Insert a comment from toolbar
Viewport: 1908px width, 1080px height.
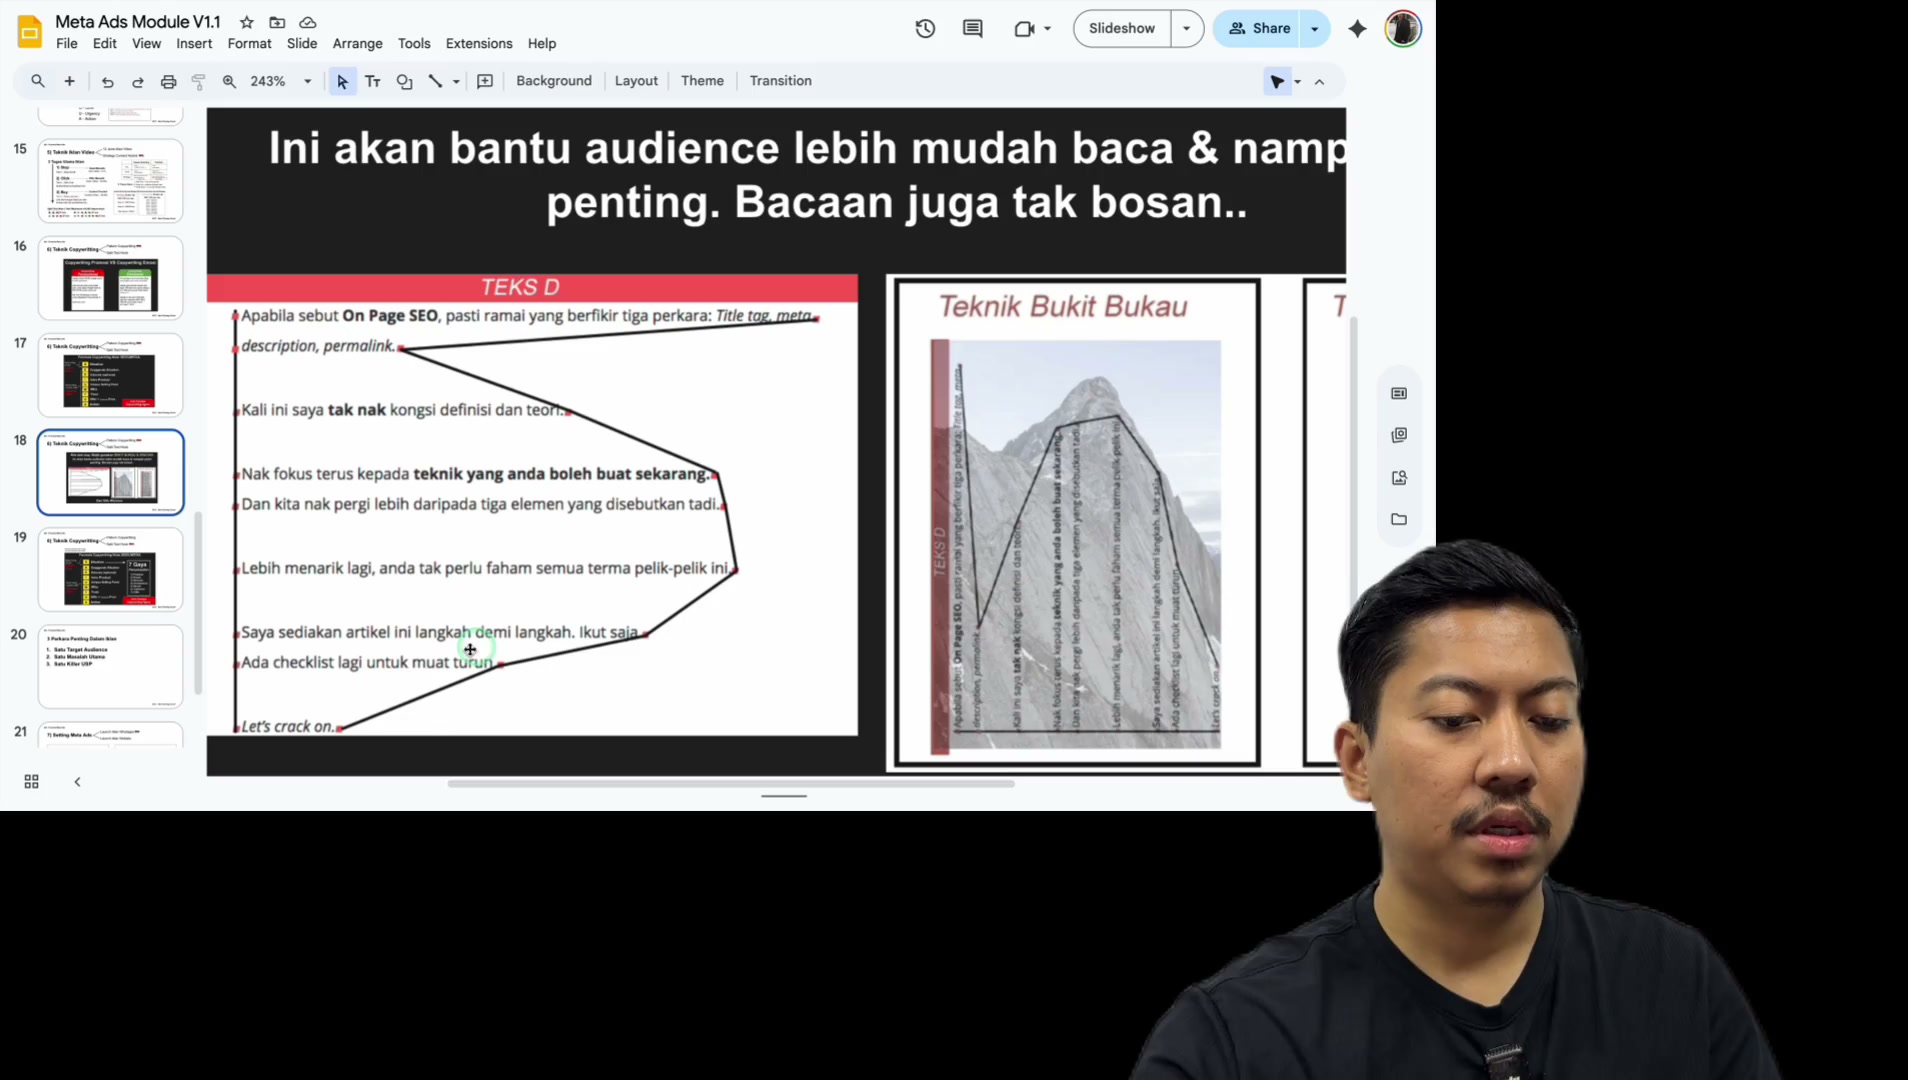pyautogui.click(x=485, y=81)
